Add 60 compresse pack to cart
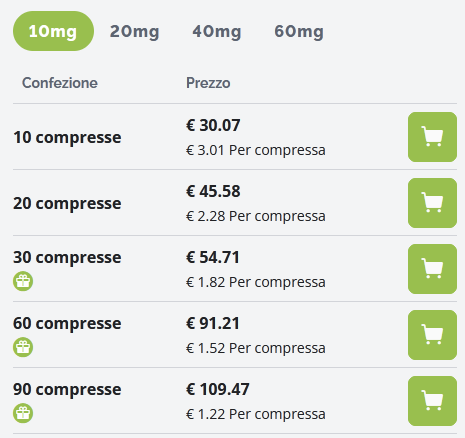Screen dimensions: 465x438 click(432, 335)
